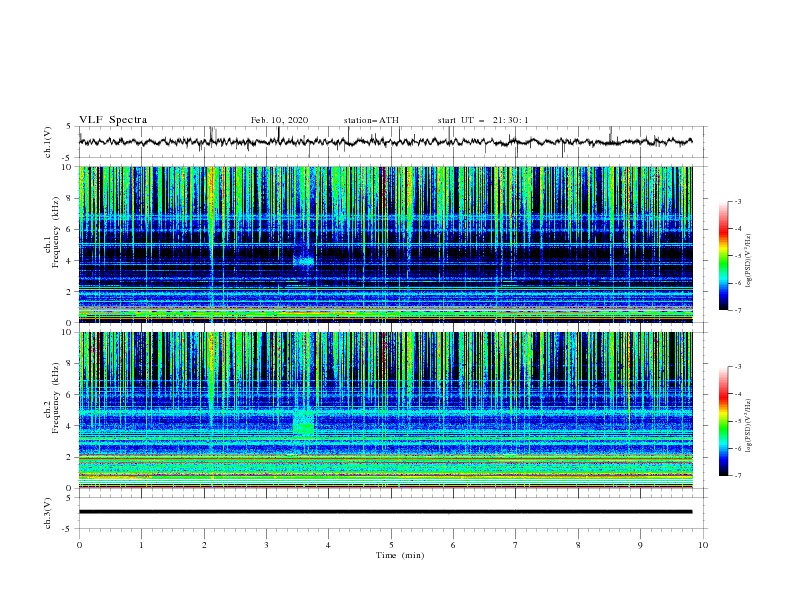Click time axis tick label "2"
Screen dimensions: 792x612
click(204, 545)
